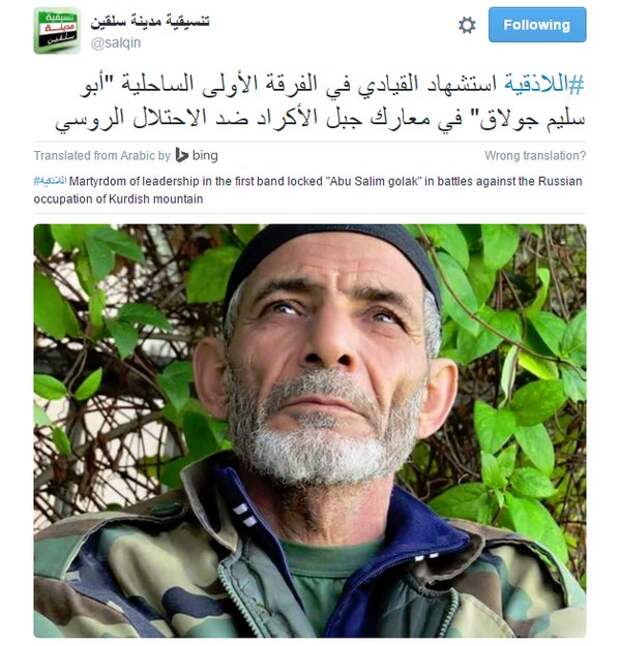
Task: Open the attached photo of the bearded man
Action: point(310,431)
